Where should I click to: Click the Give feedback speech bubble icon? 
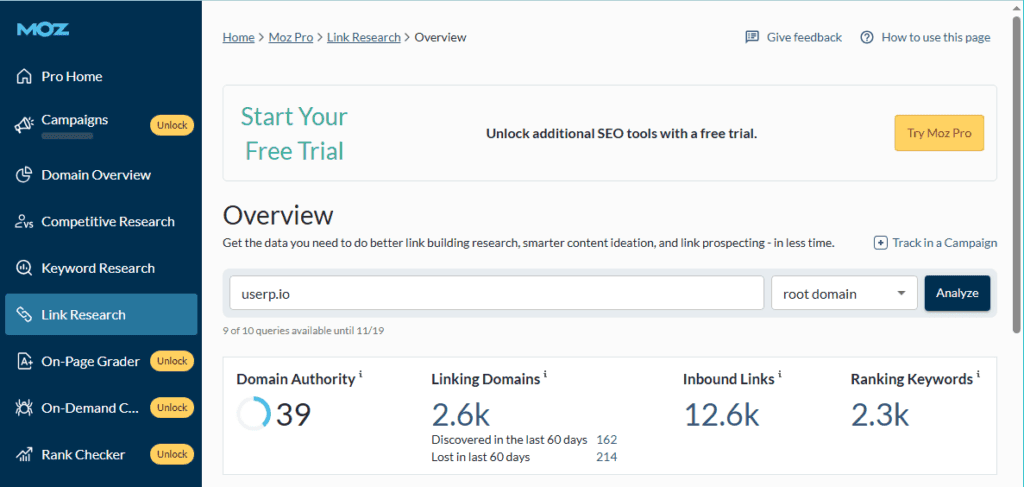(752, 37)
